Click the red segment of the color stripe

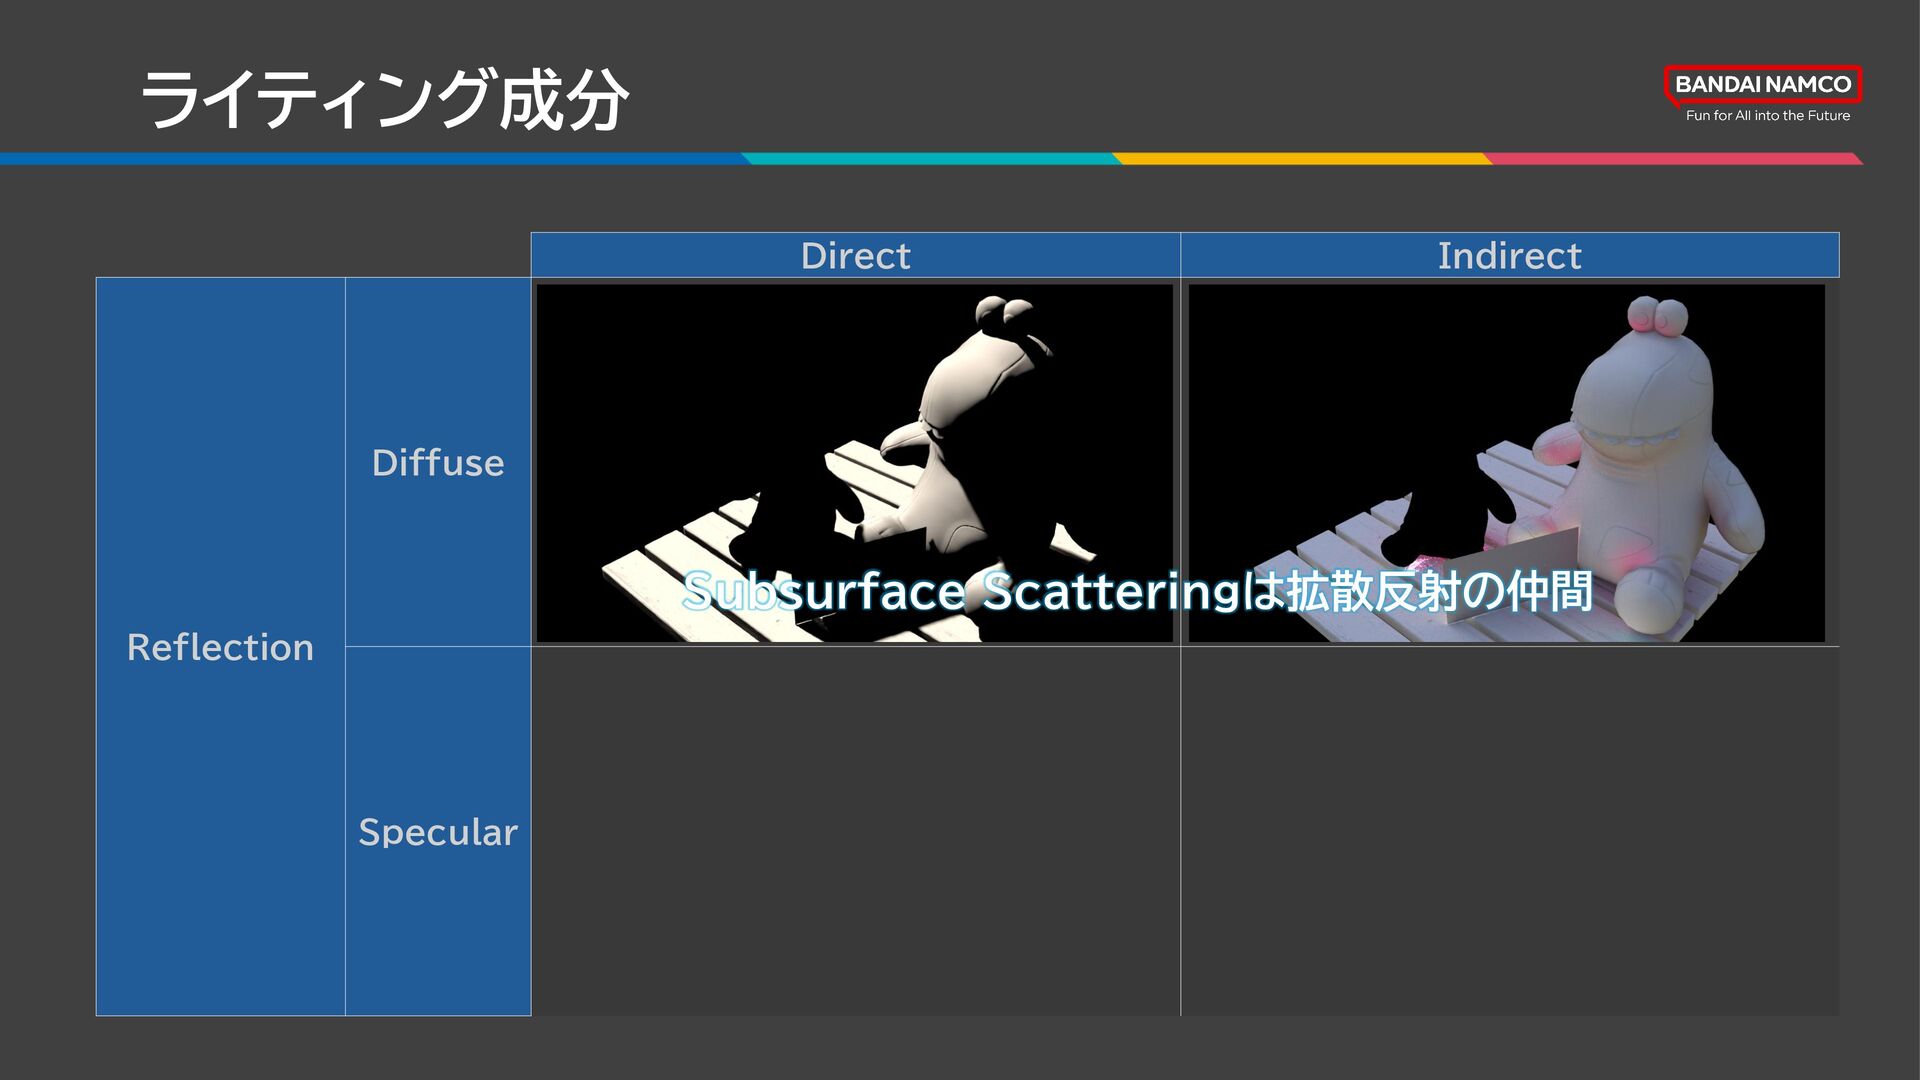click(x=1670, y=159)
